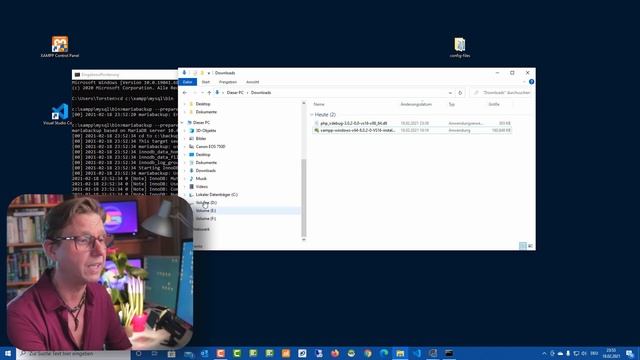Screen dimensions: 640x360
Task: Click the taskbar search box
Action: [x=73, y=353]
